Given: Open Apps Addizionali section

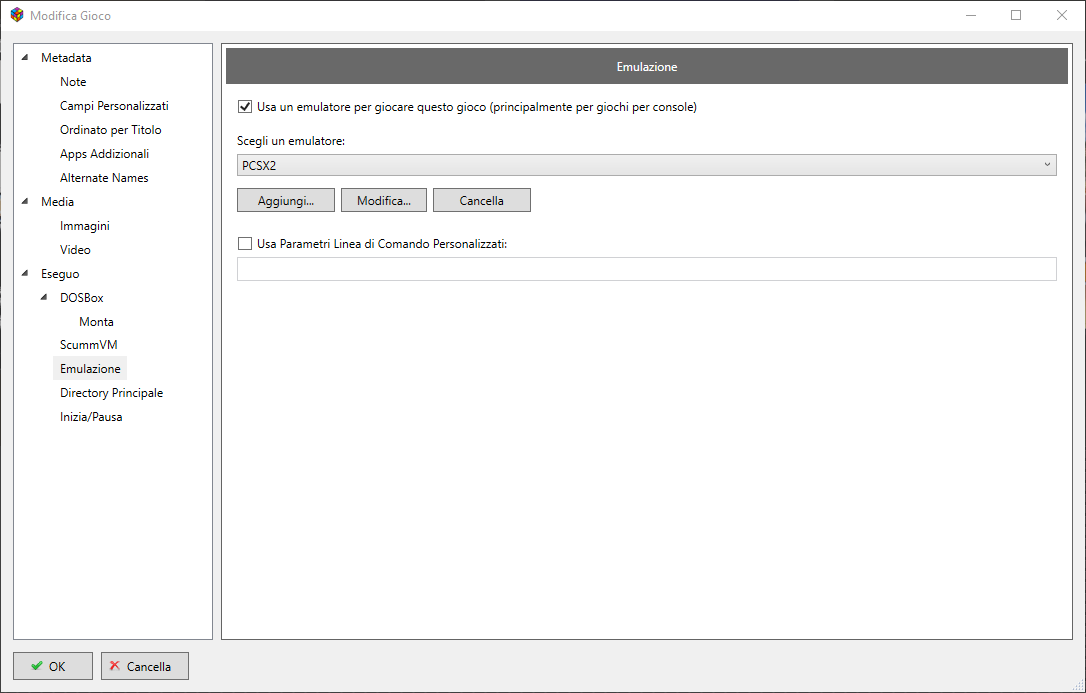Looking at the screenshot, I should 105,154.
